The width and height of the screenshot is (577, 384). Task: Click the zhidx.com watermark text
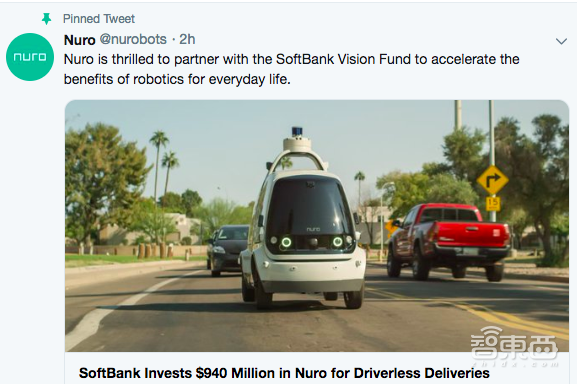(514, 364)
